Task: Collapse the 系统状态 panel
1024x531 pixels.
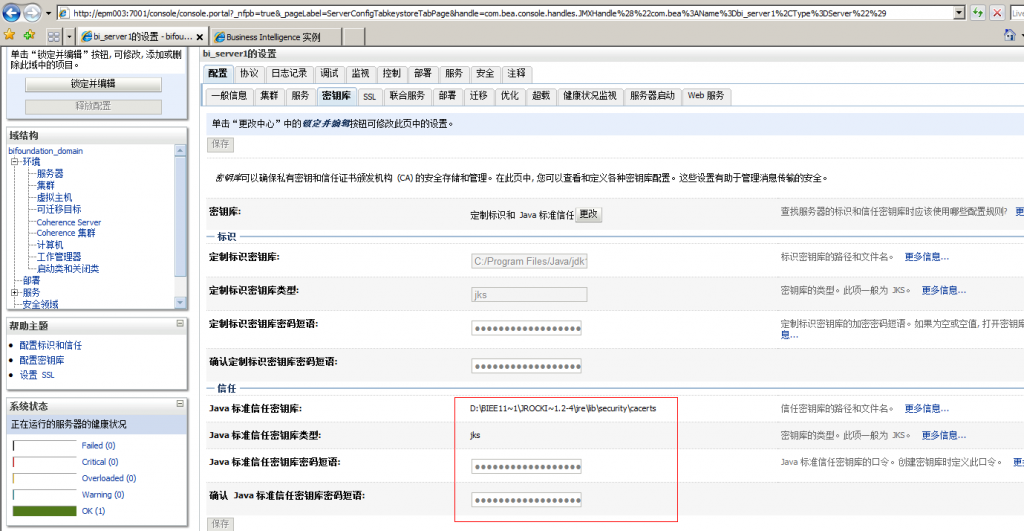Action: 180,404
